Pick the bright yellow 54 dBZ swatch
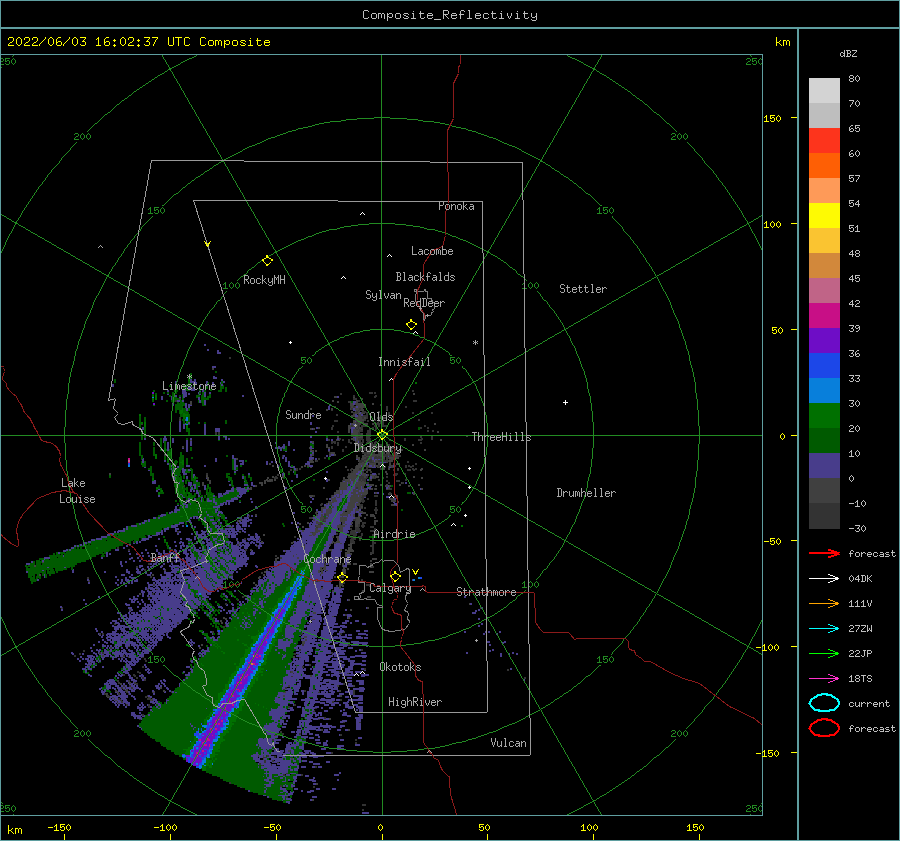The image size is (900, 841). click(x=824, y=215)
